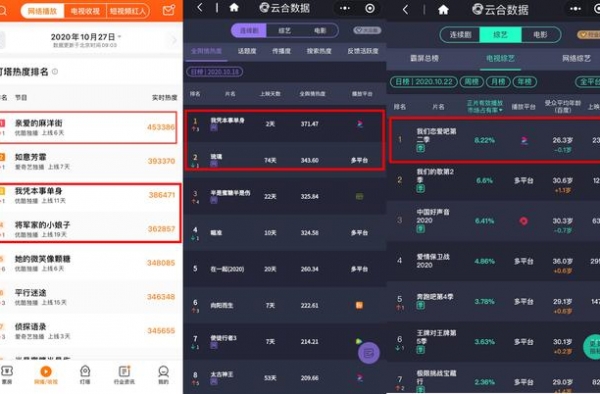The image size is (600, 394).
Task: Go back in the right 云合数据 panel
Action: pos(405,10)
